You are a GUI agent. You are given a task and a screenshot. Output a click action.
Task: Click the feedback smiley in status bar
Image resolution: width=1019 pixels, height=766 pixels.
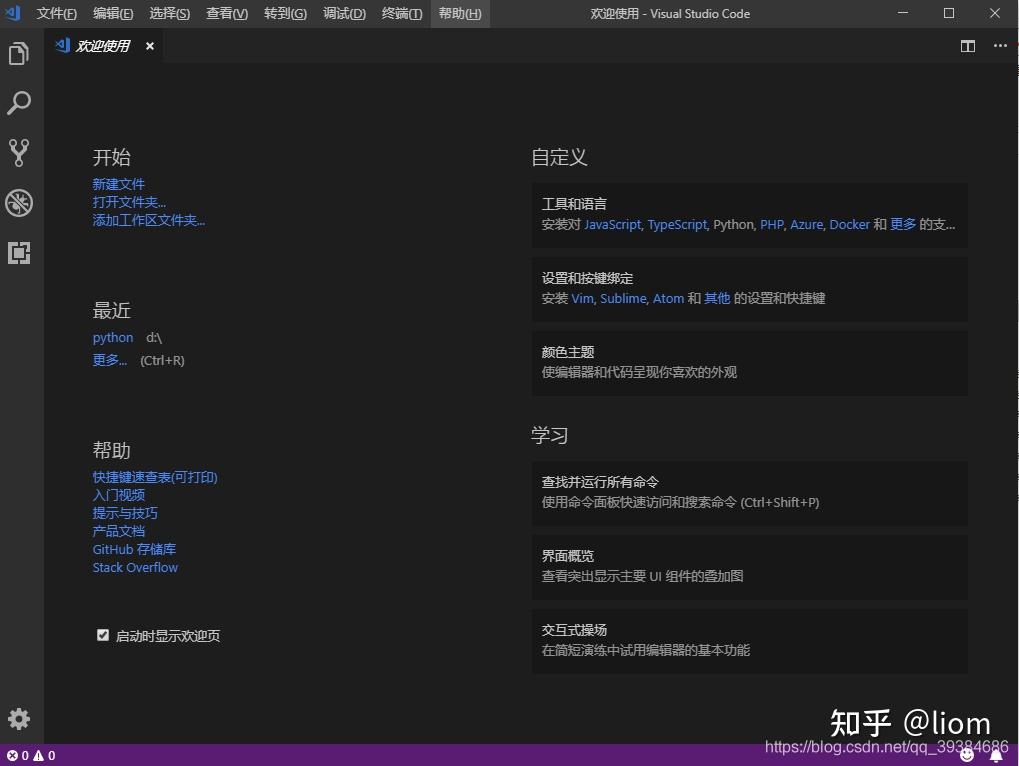(967, 755)
